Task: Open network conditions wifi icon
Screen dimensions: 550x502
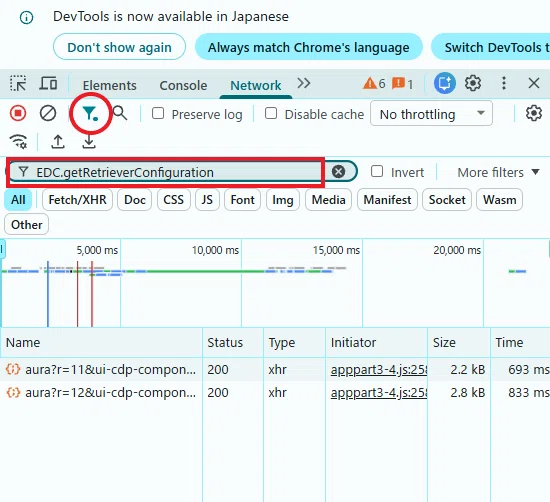Action: (x=18, y=141)
